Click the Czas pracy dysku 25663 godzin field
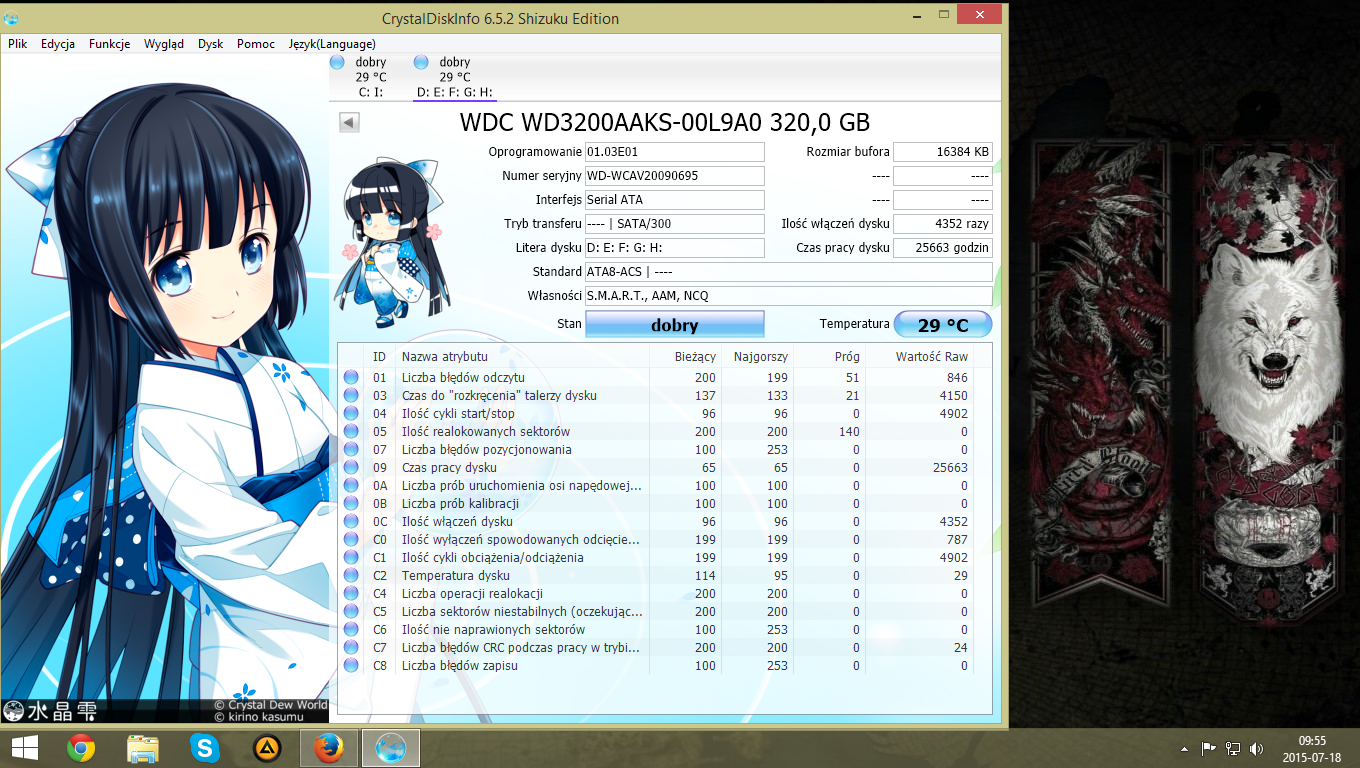Viewport: 1360px width, 768px height. [943, 248]
